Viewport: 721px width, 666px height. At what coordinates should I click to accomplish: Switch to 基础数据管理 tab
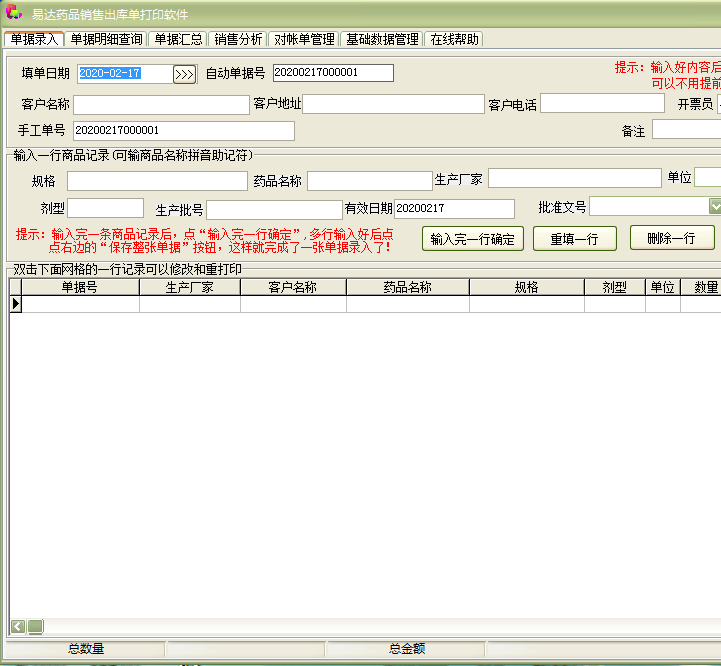(x=382, y=39)
